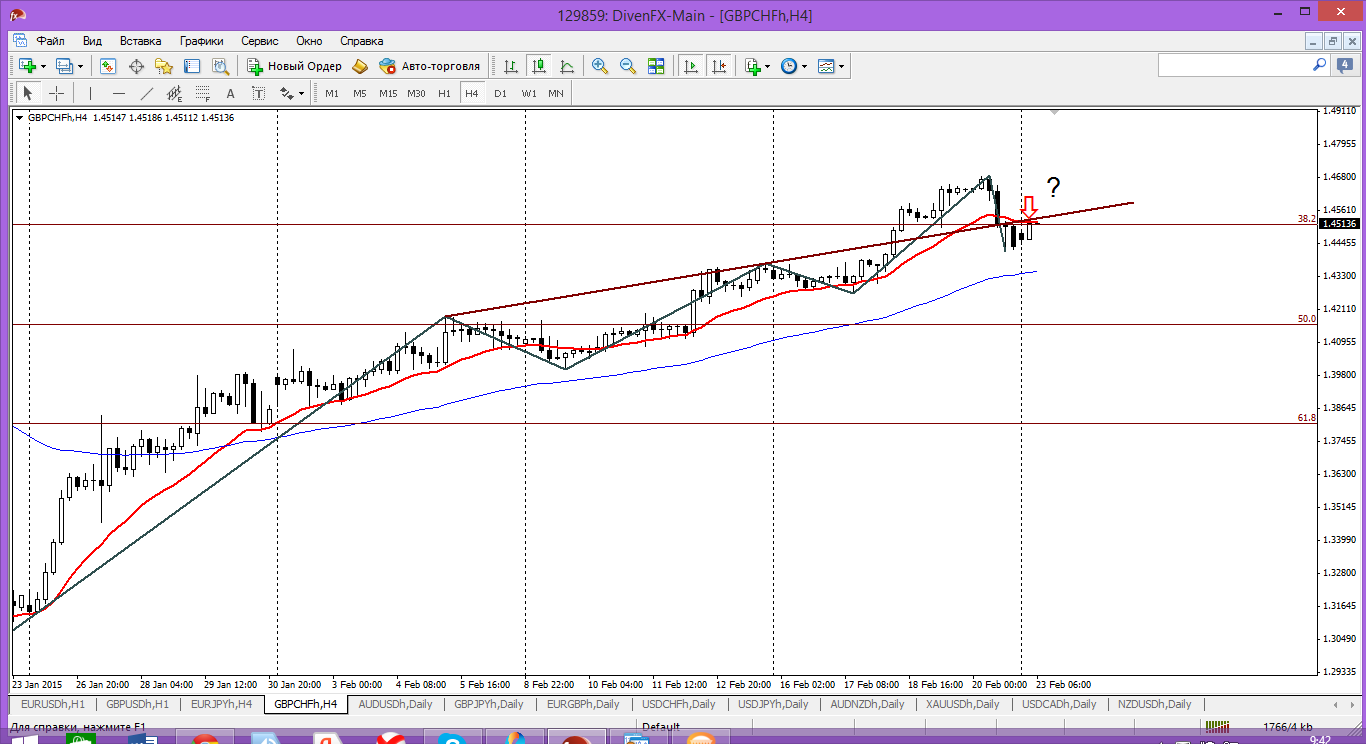Click the search magnifier icon
The image size is (1370, 744).
click(1320, 65)
